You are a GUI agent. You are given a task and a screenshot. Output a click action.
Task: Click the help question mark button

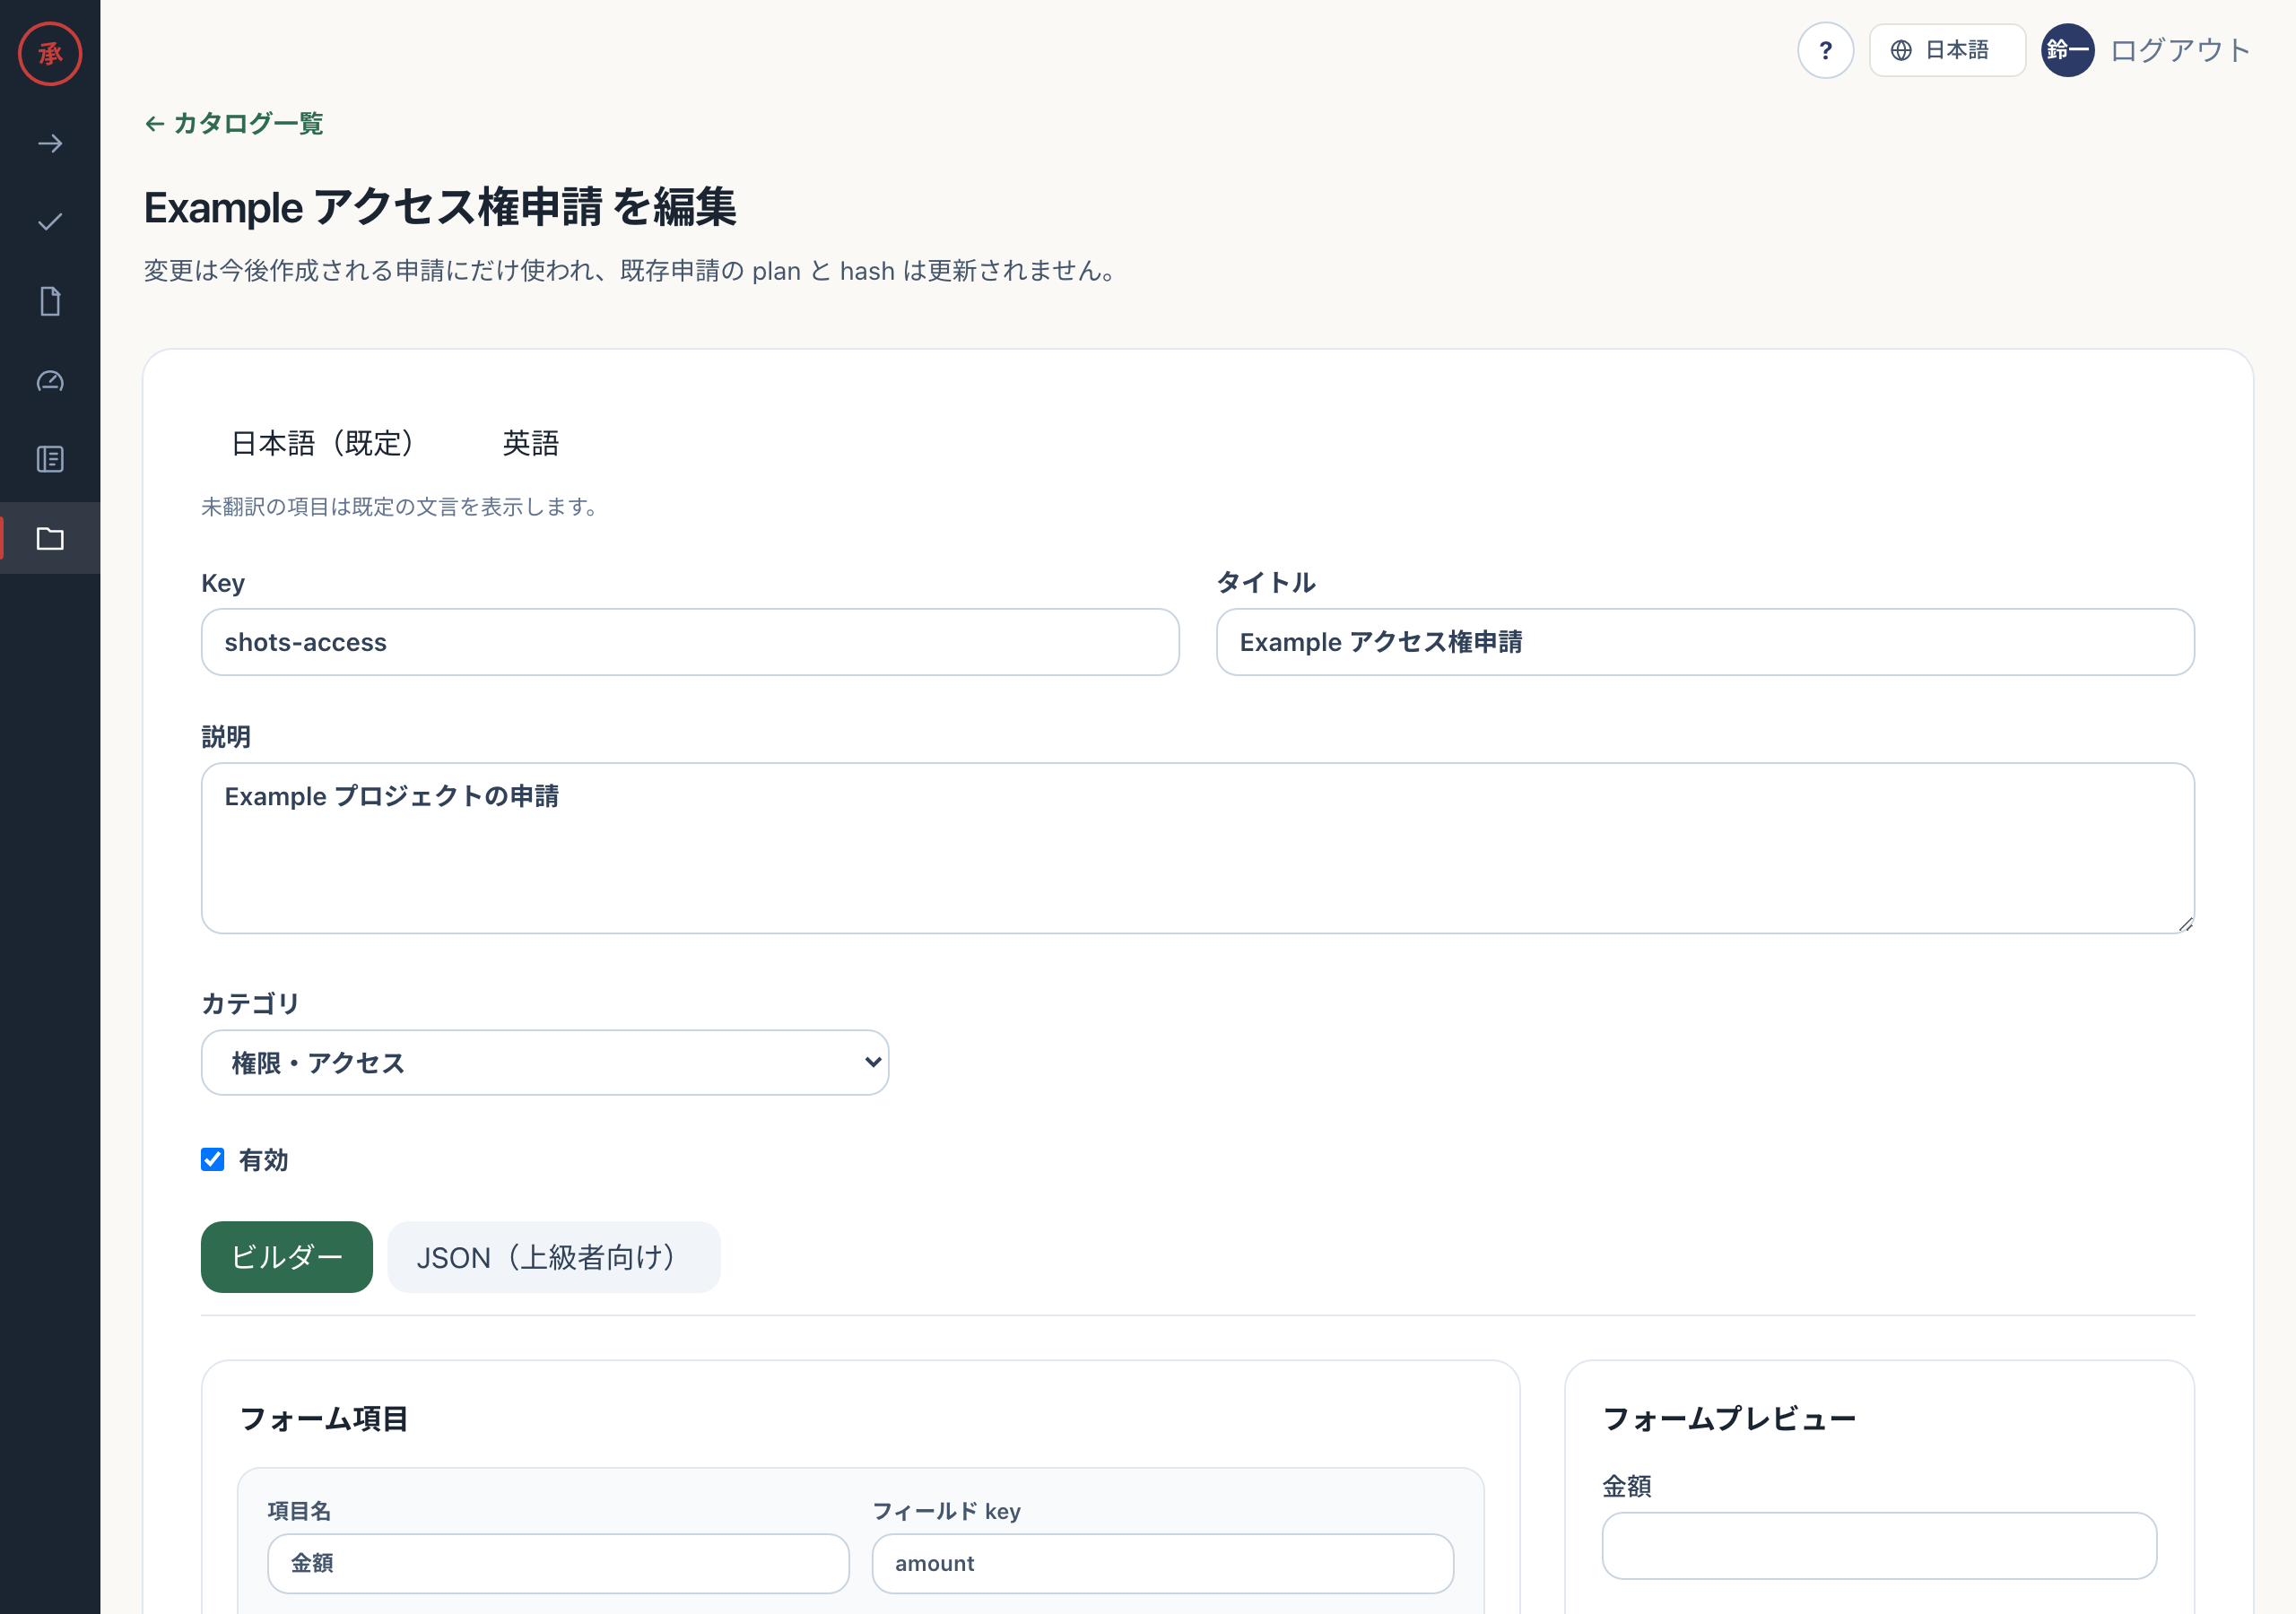click(1825, 50)
